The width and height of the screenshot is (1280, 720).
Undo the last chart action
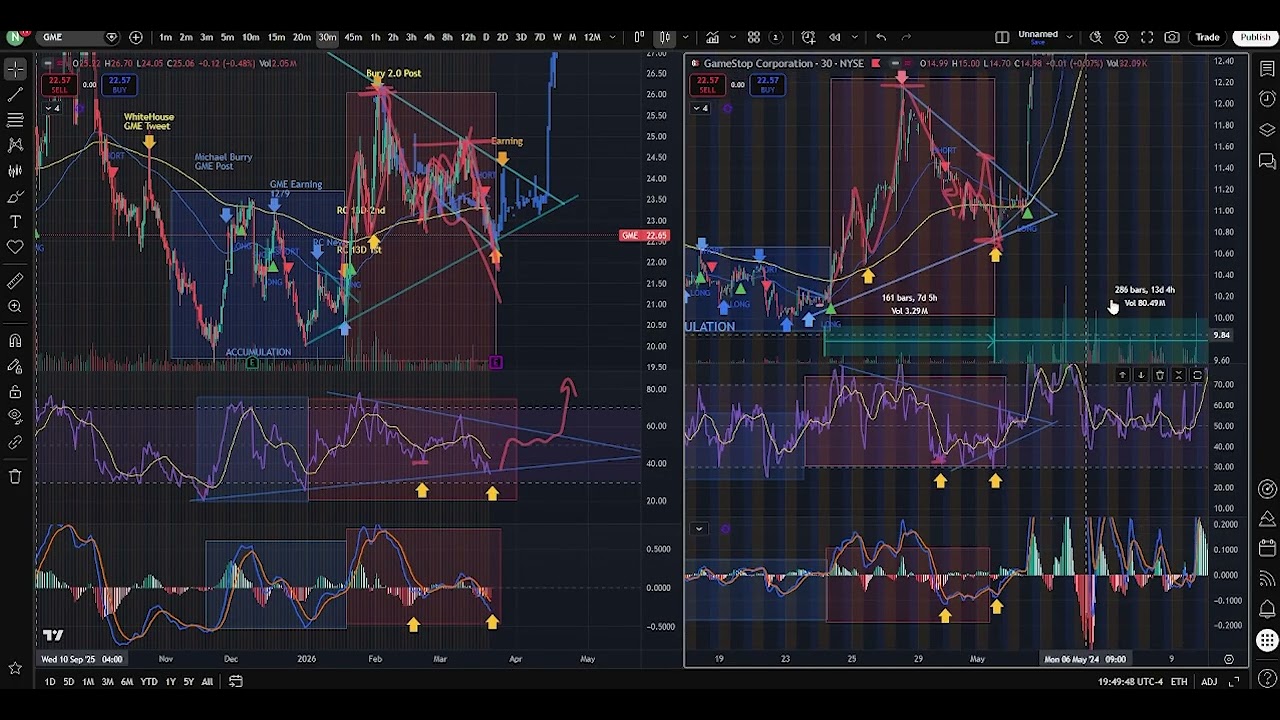coord(881,37)
